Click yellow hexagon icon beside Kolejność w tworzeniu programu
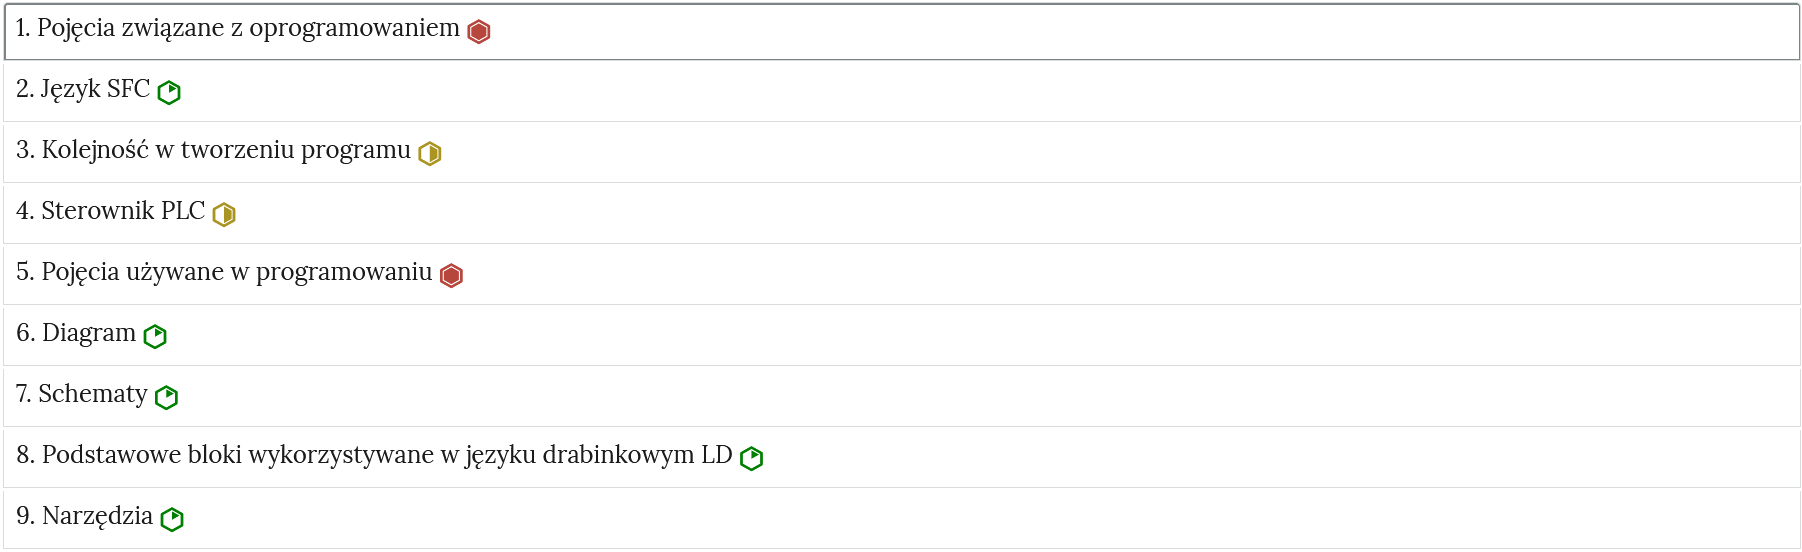The height and width of the screenshot is (552, 1802). click(x=430, y=154)
